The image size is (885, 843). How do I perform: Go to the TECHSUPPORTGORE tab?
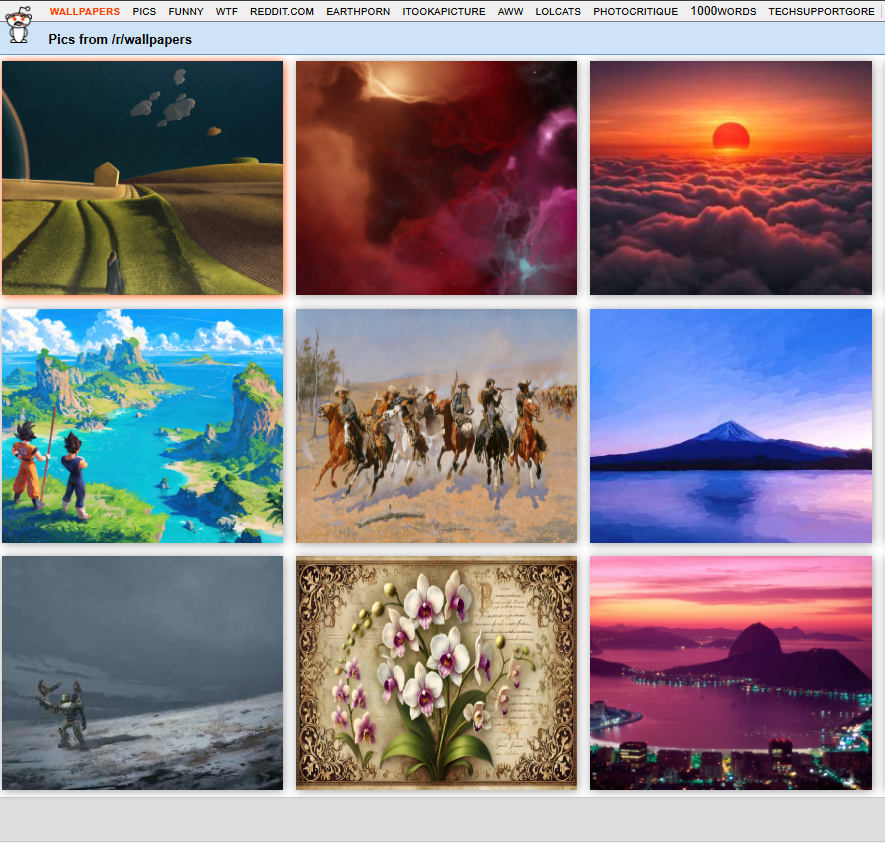tap(821, 12)
